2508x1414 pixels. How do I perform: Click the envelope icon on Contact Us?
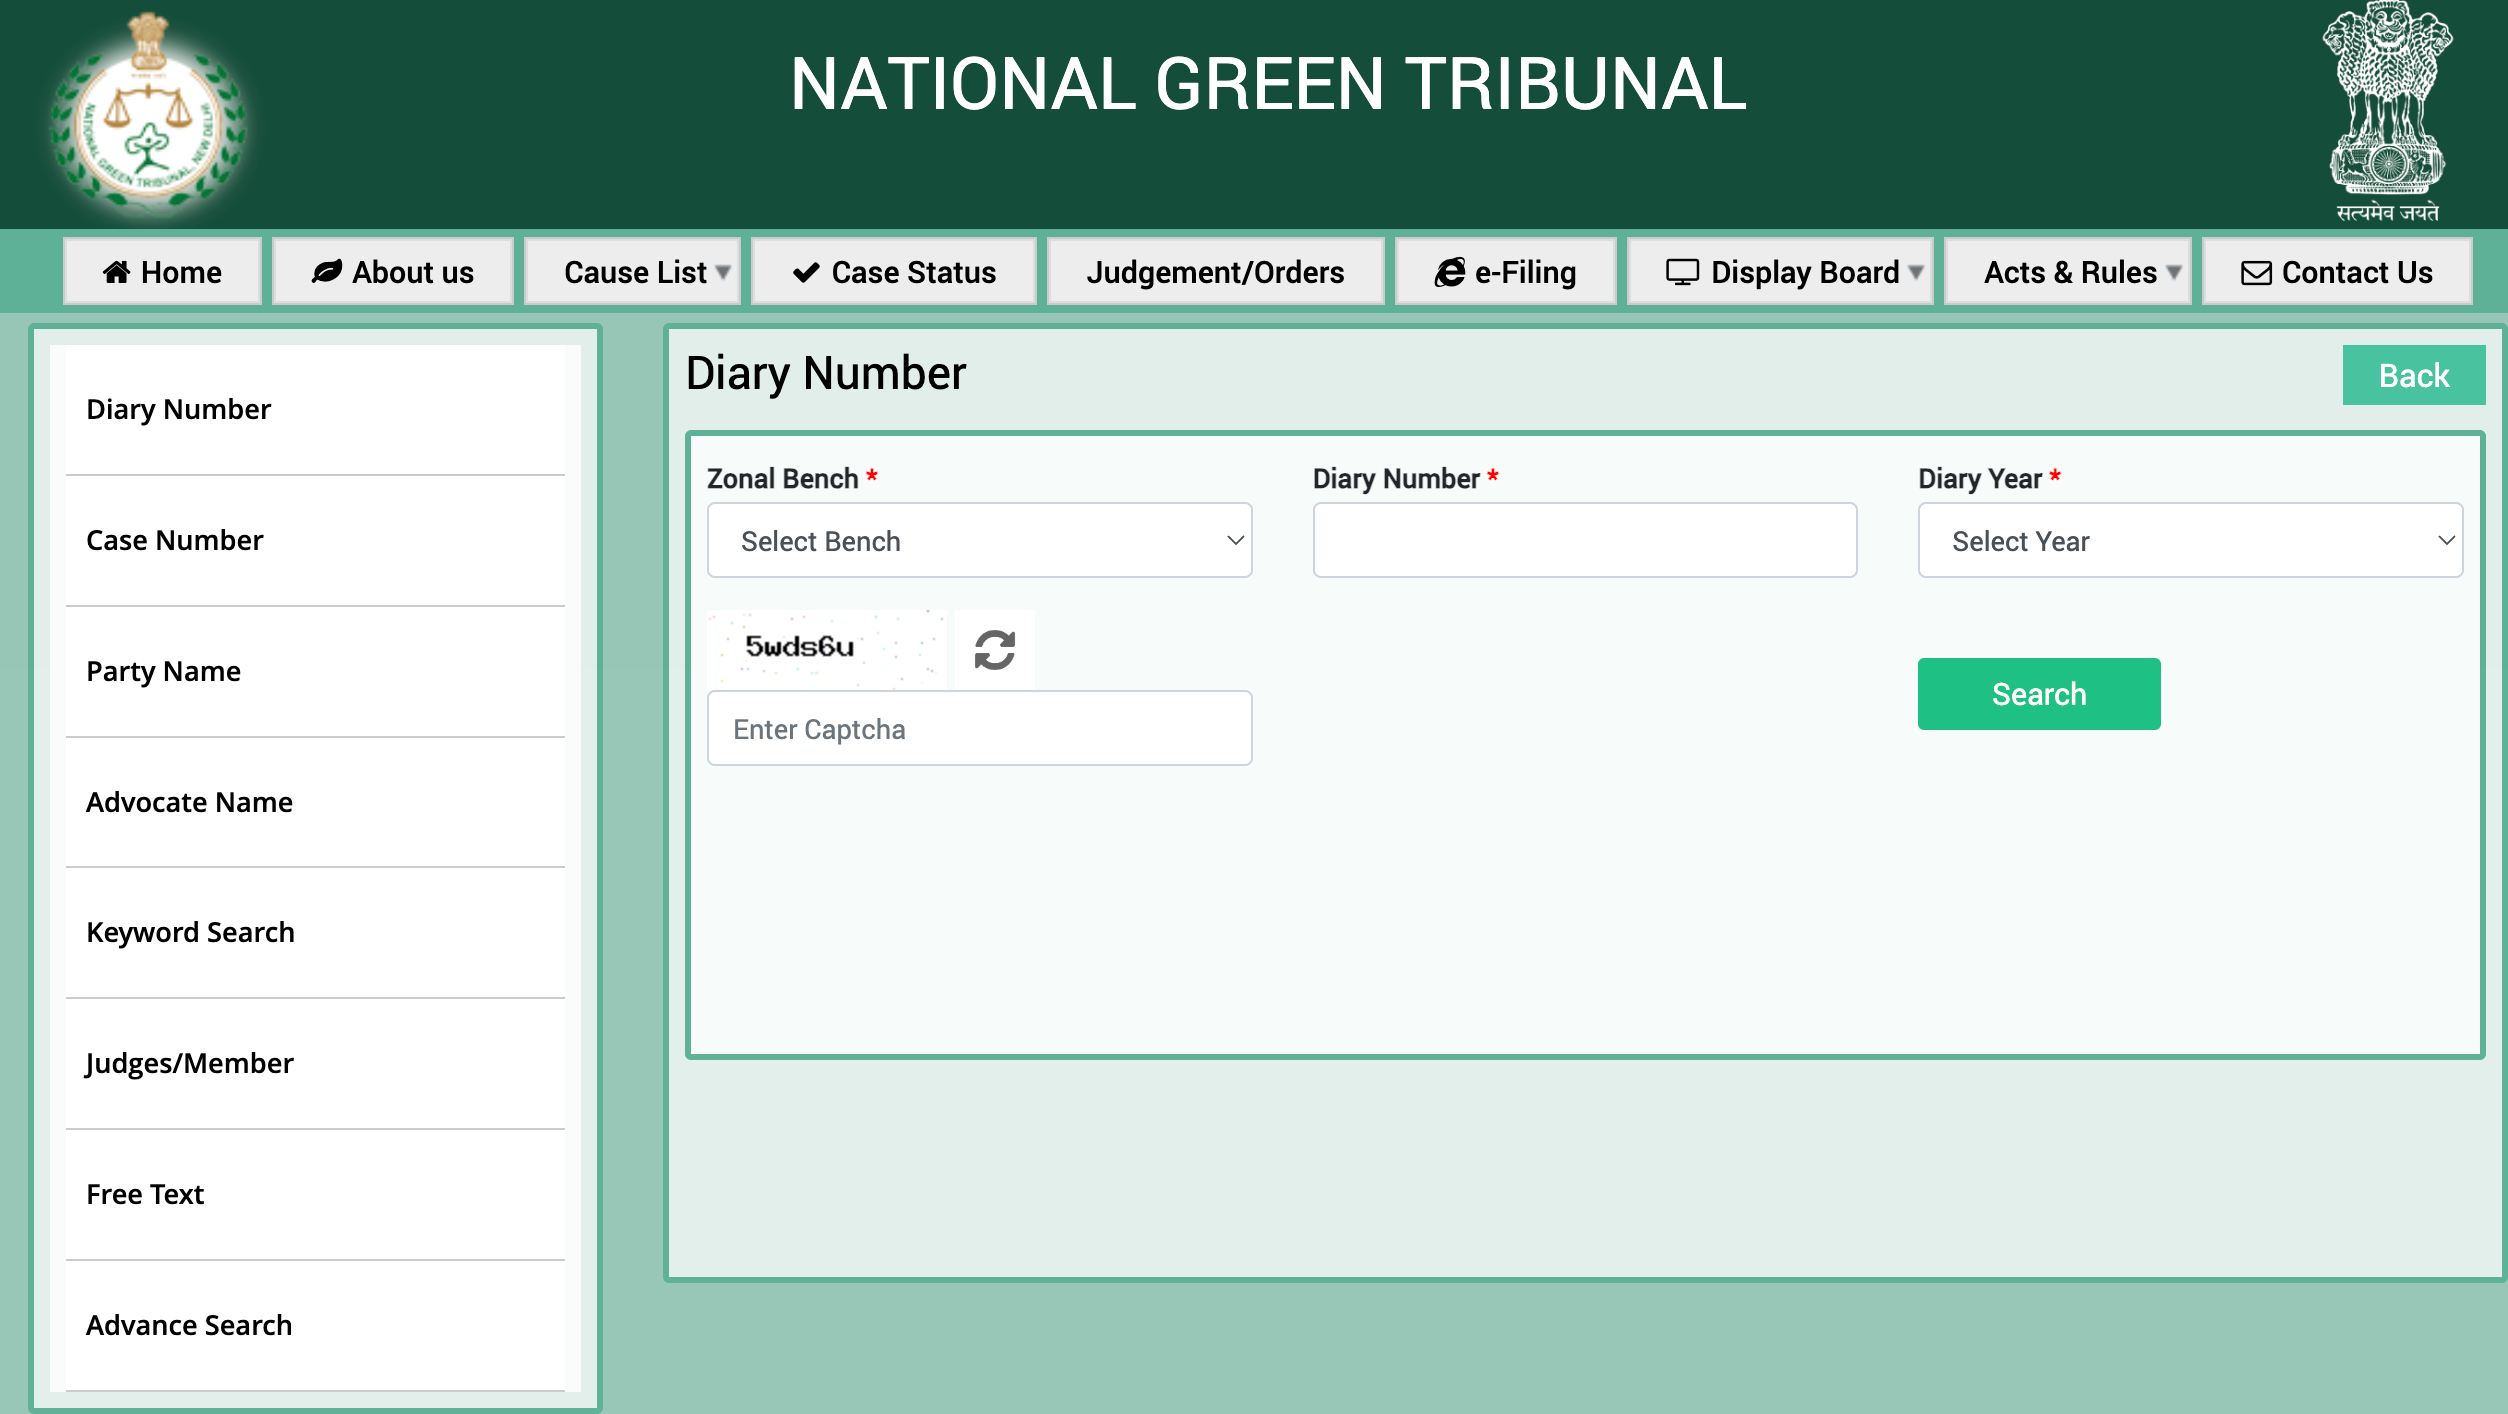2256,272
